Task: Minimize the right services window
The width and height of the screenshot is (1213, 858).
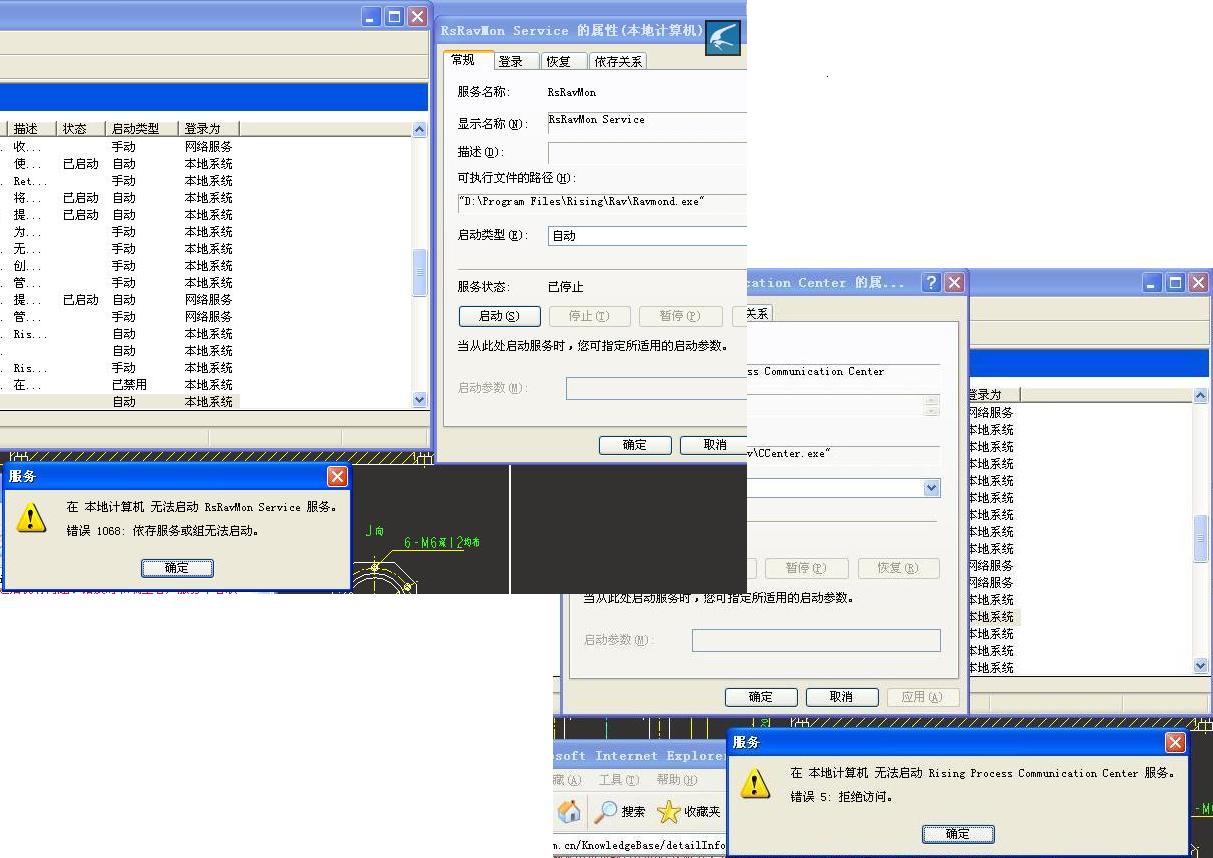Action: click(1152, 283)
